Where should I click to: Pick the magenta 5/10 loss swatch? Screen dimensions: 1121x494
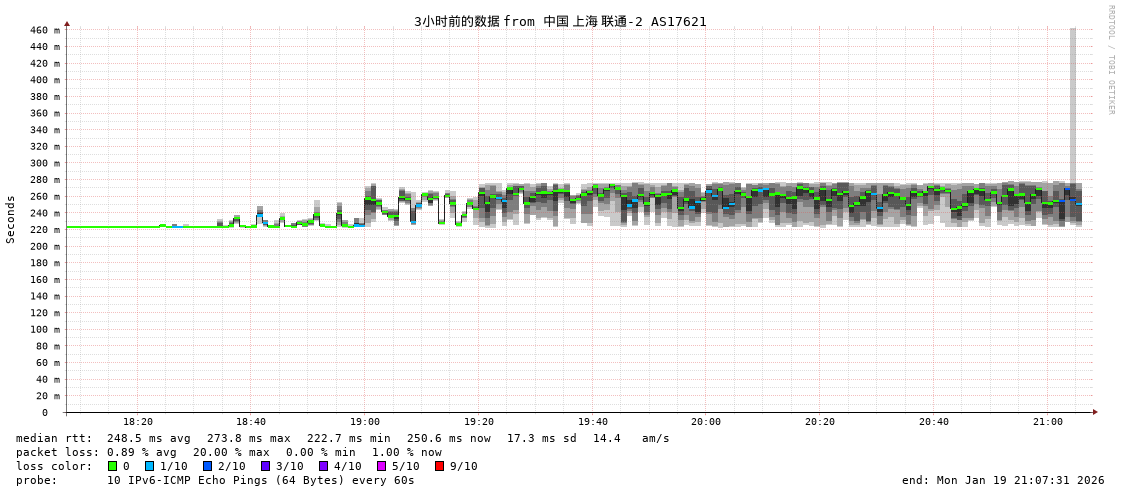pos(381,466)
